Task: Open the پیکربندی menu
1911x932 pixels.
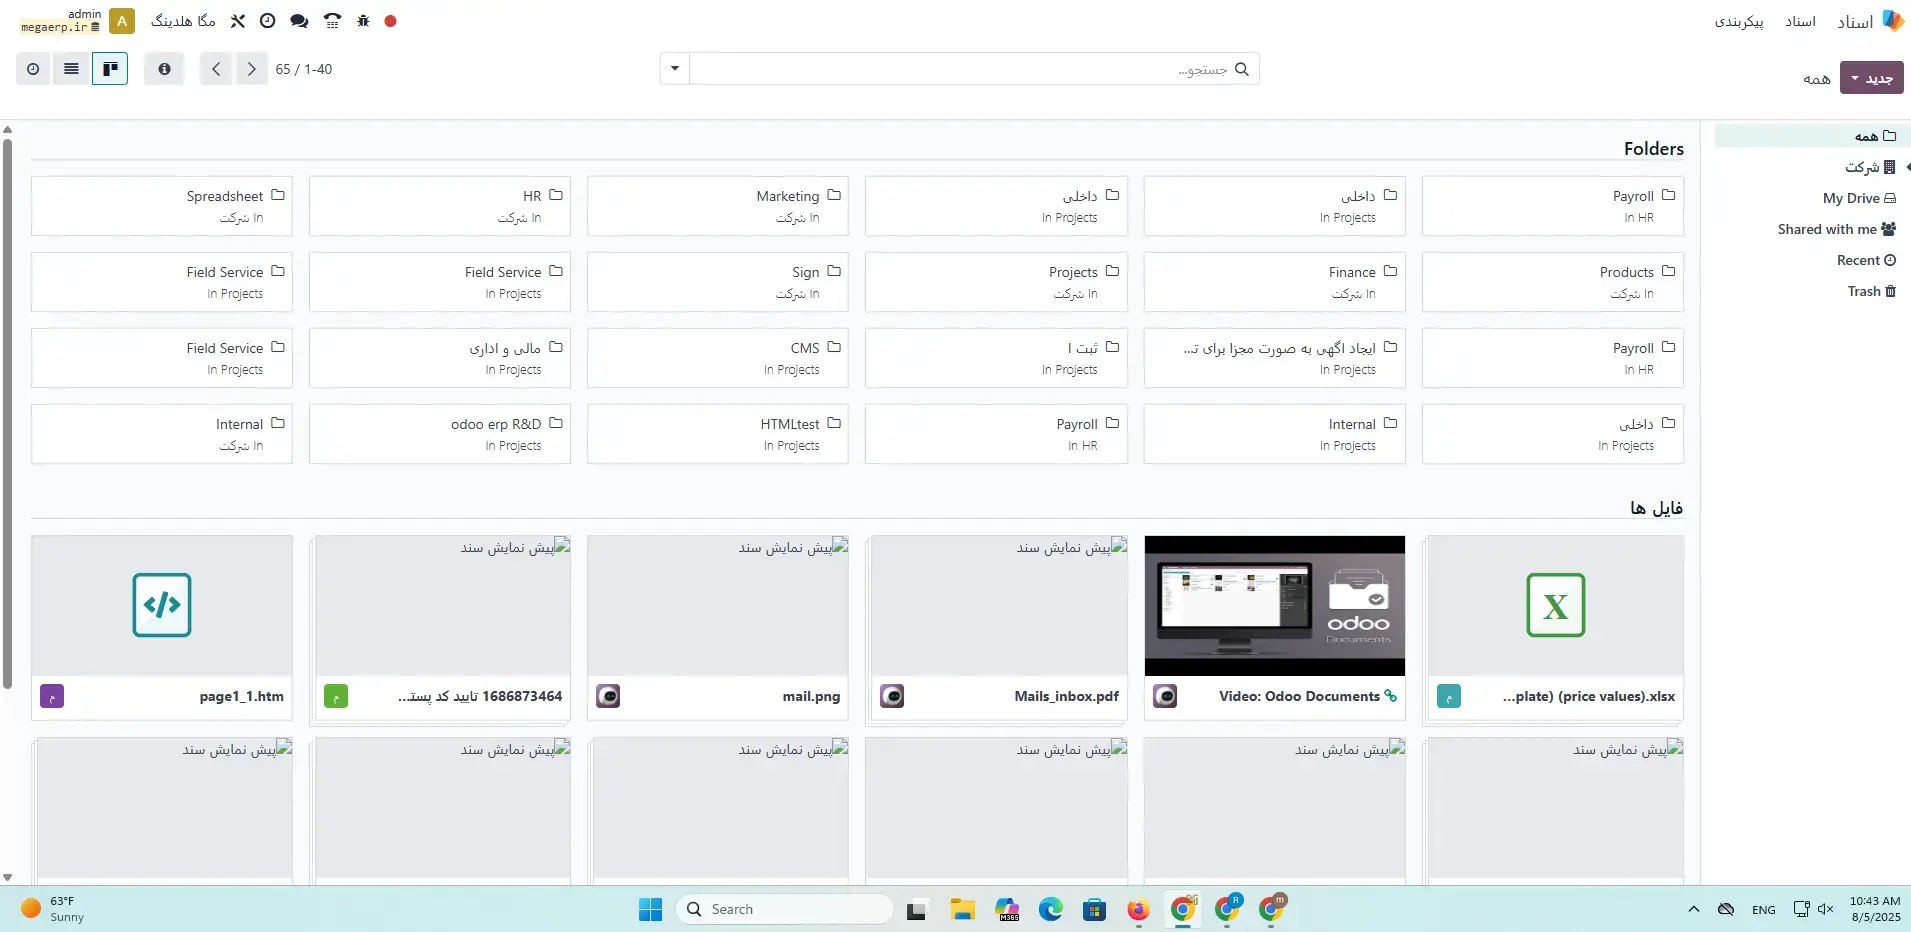Action: click(1739, 21)
